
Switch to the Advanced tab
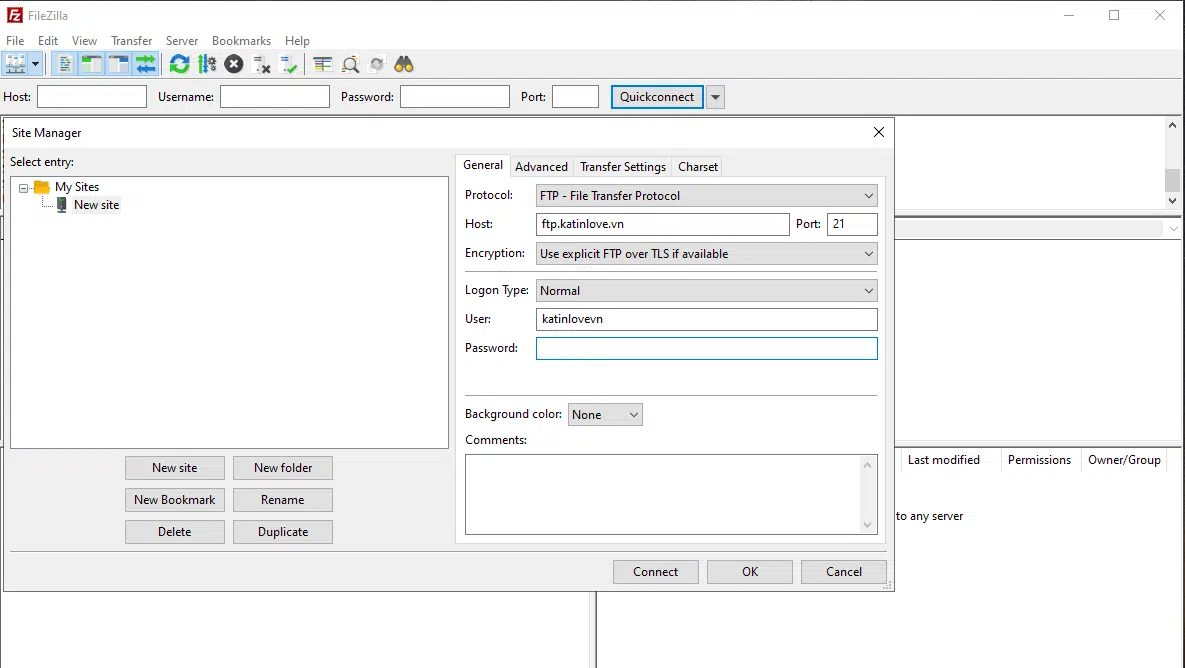(541, 167)
